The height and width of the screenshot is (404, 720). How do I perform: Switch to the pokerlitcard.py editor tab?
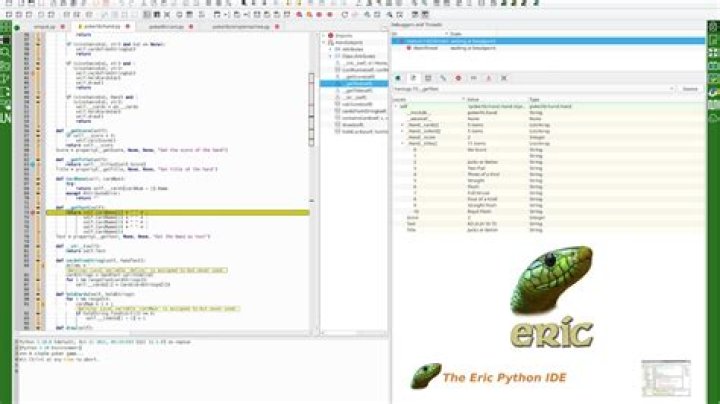166,27
